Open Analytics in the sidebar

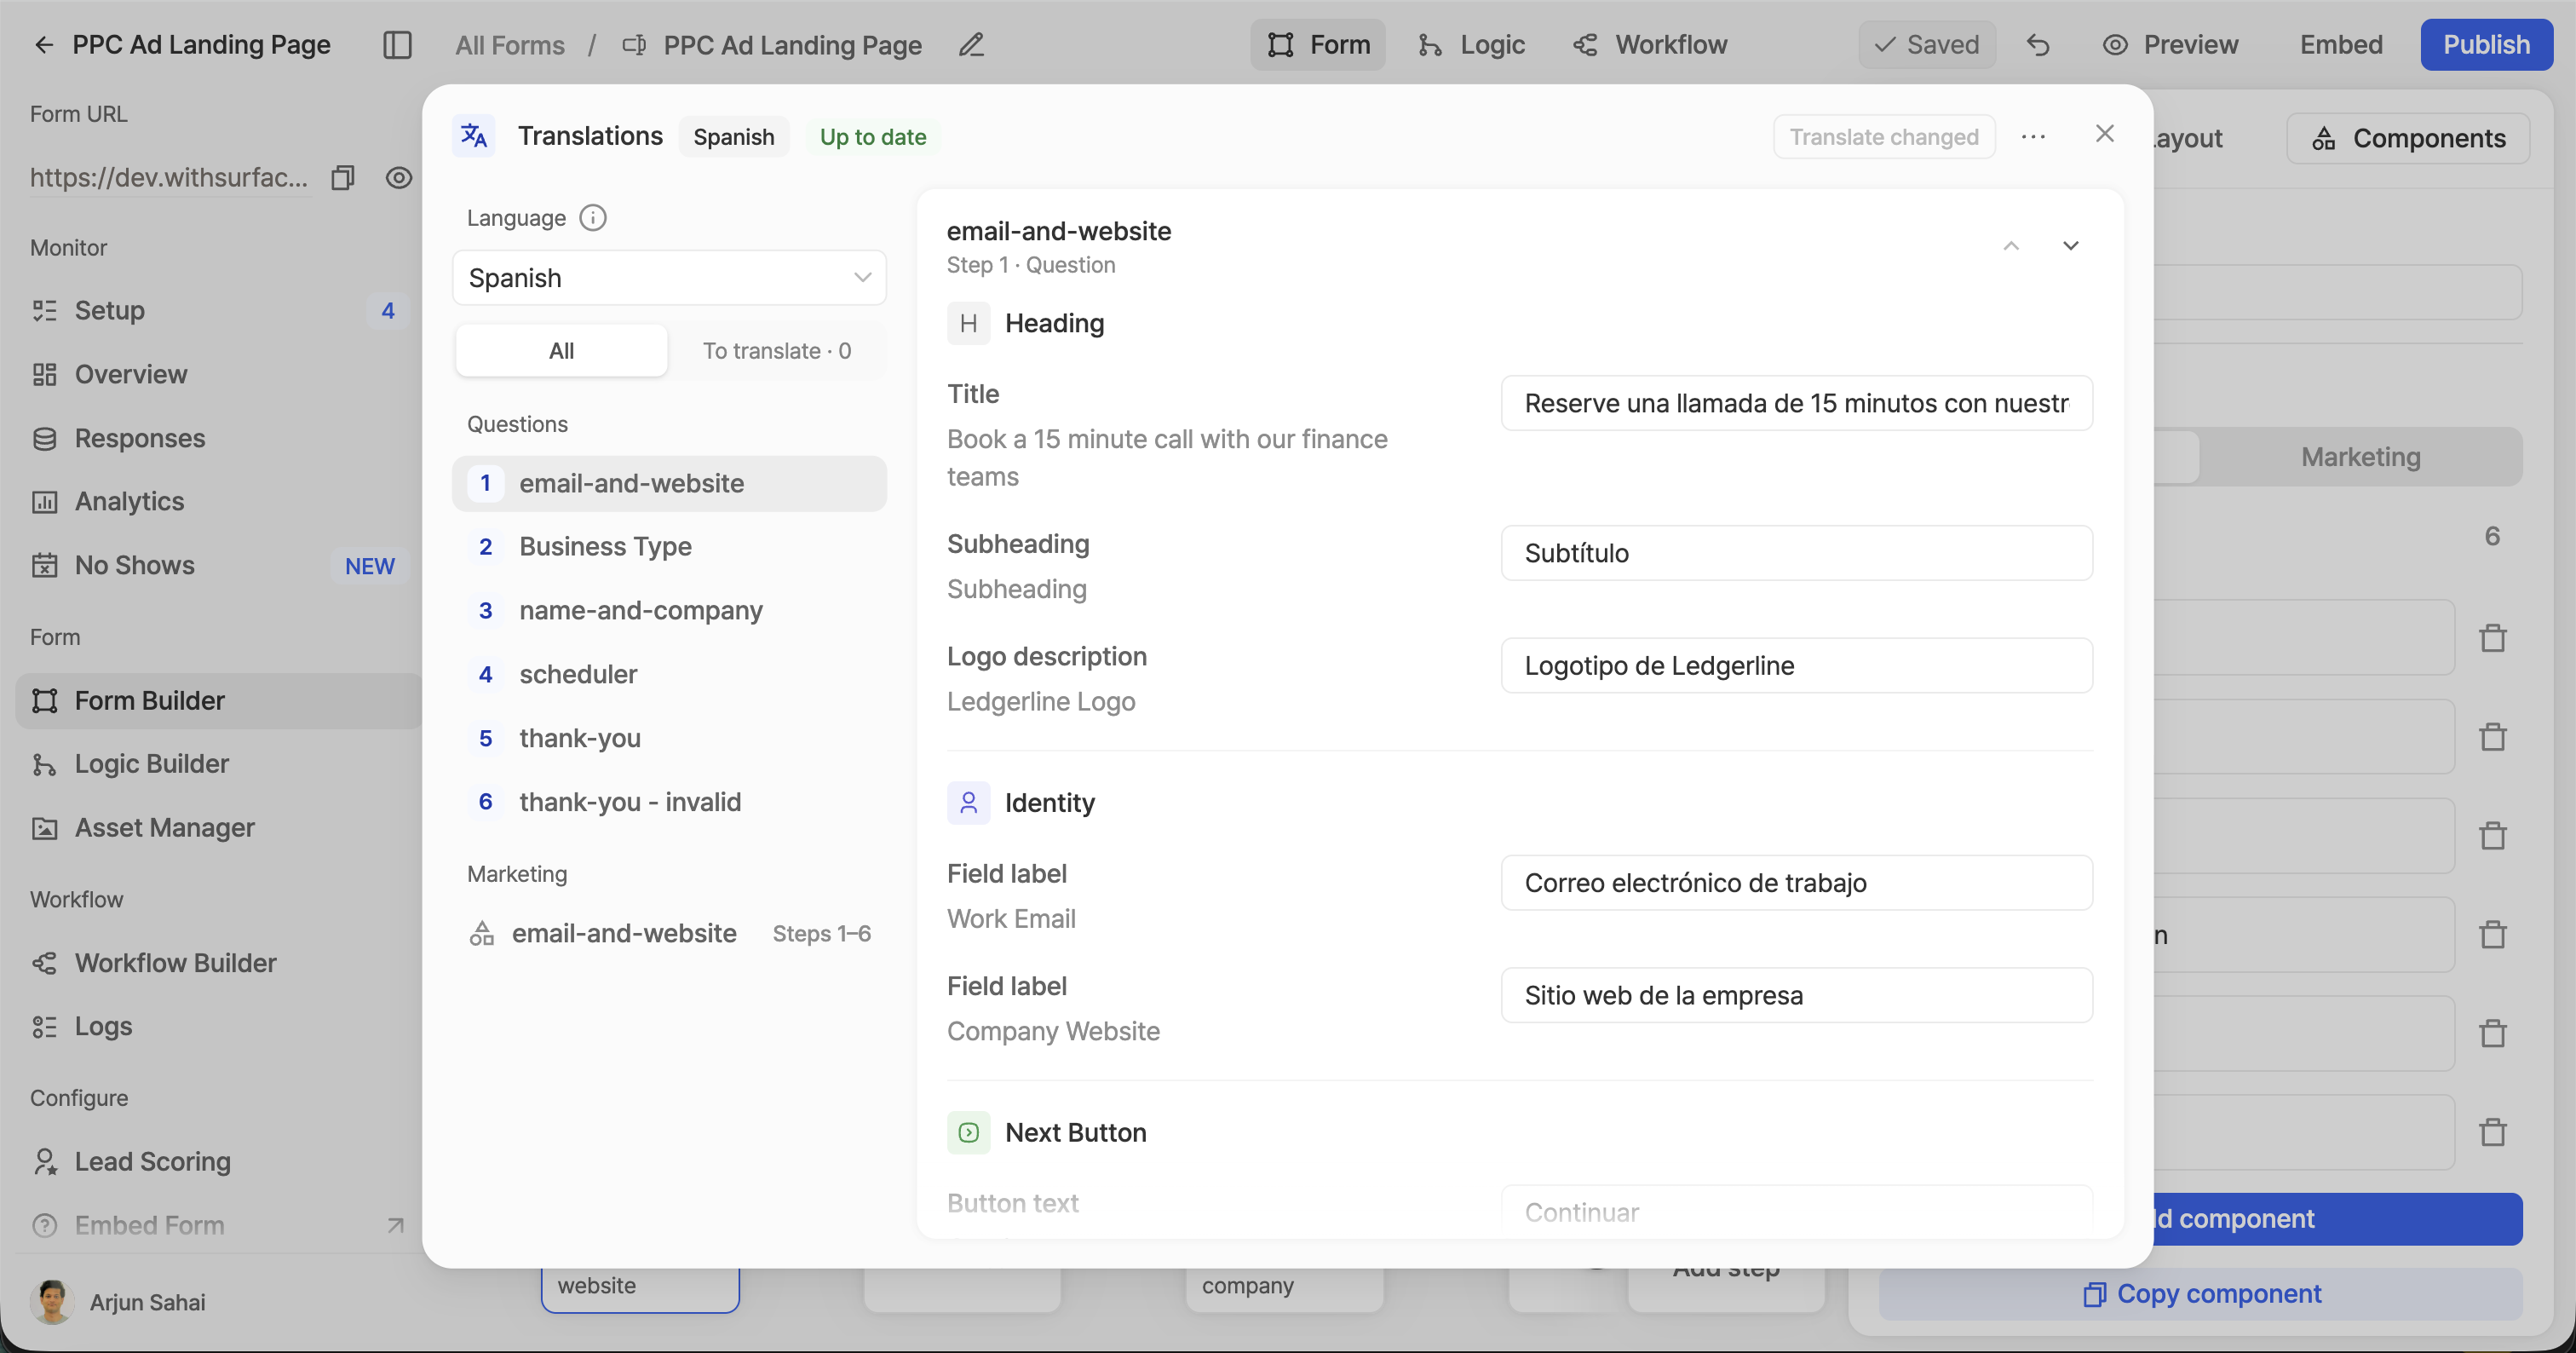217,502
